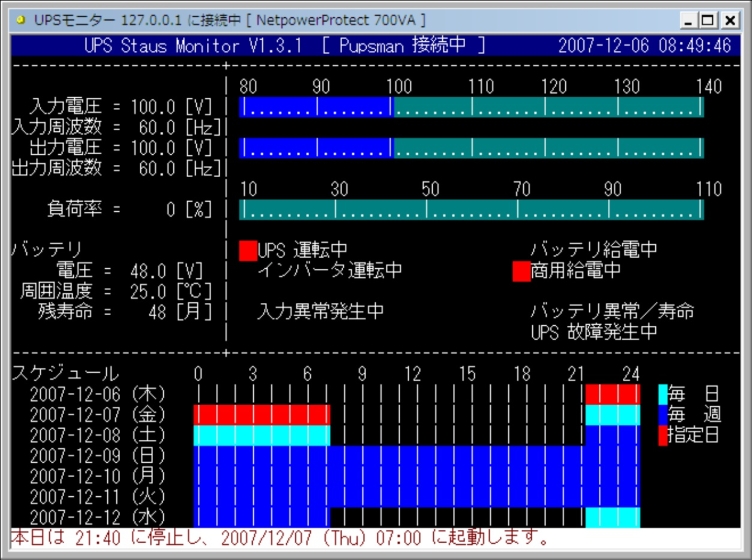Screen dimensions: 752x560
Task: Select the cyan 毎日 legend swatch
Action: click(x=662, y=394)
